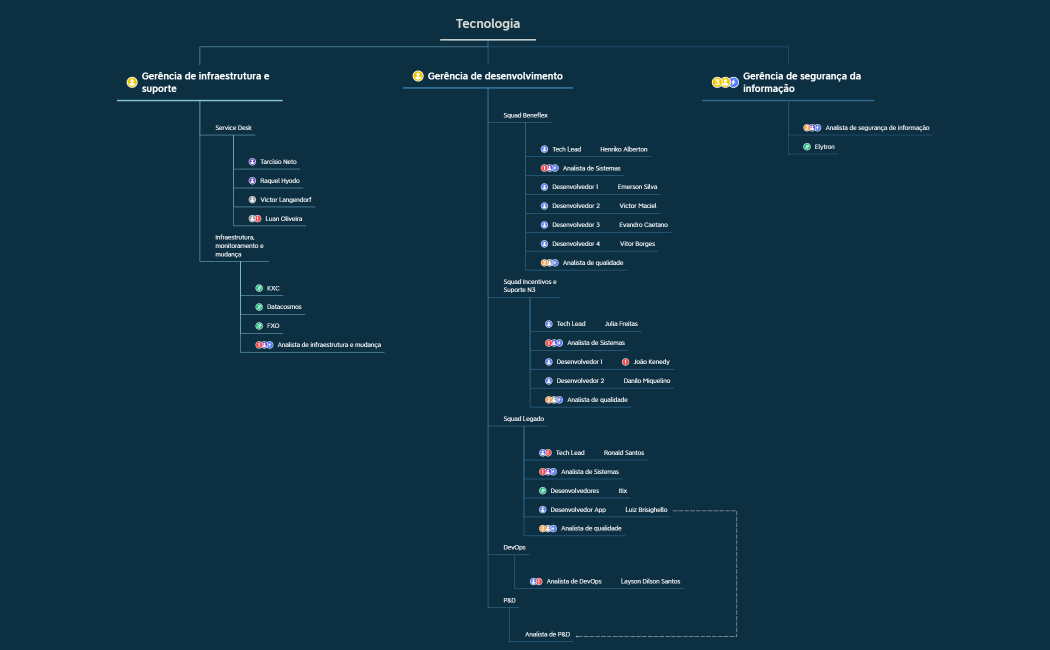Click the green icon next to Datacosmos
This screenshot has width=1050, height=650.
pos(259,307)
